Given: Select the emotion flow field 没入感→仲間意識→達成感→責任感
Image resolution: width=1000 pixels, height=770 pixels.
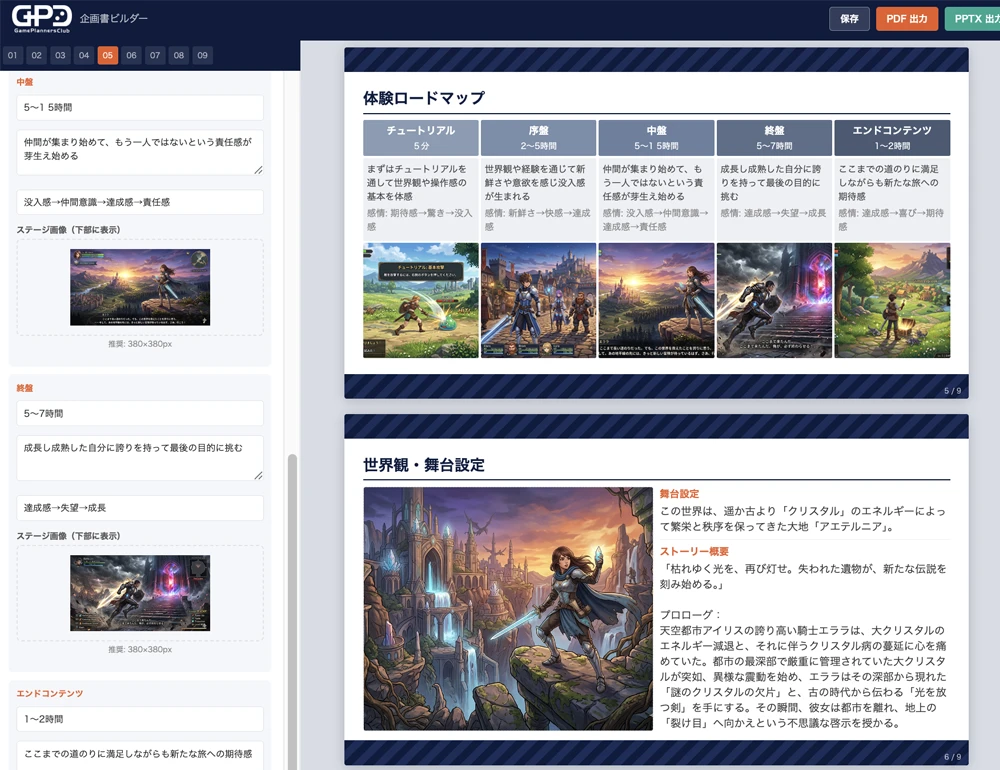Looking at the screenshot, I should pos(140,202).
